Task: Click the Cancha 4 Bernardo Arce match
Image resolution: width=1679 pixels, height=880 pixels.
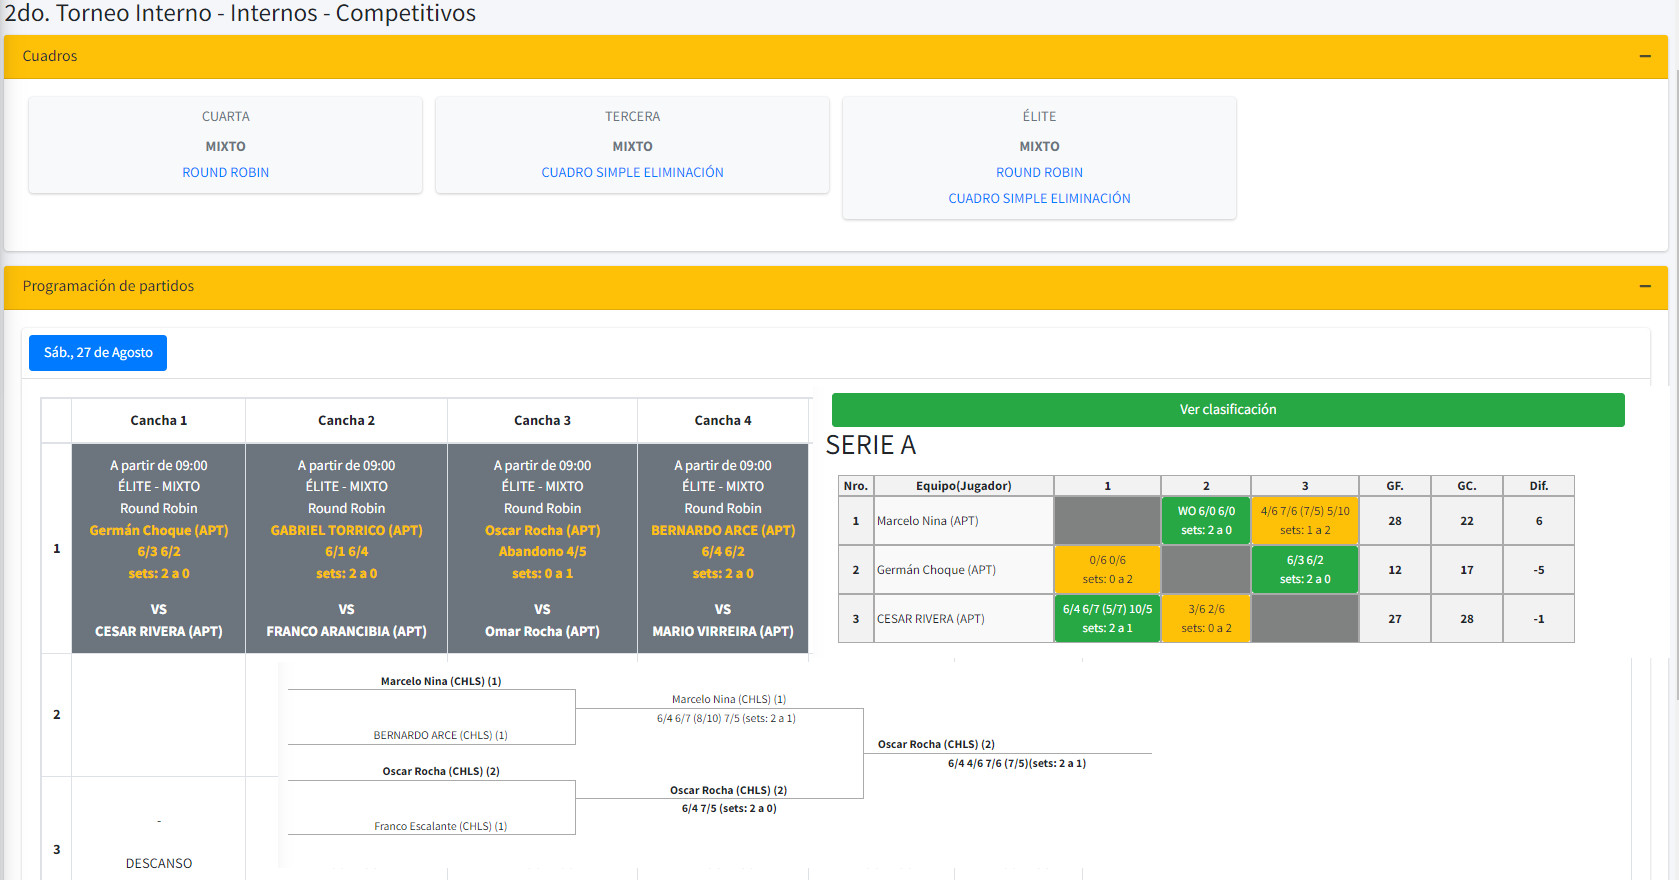Action: tap(722, 548)
